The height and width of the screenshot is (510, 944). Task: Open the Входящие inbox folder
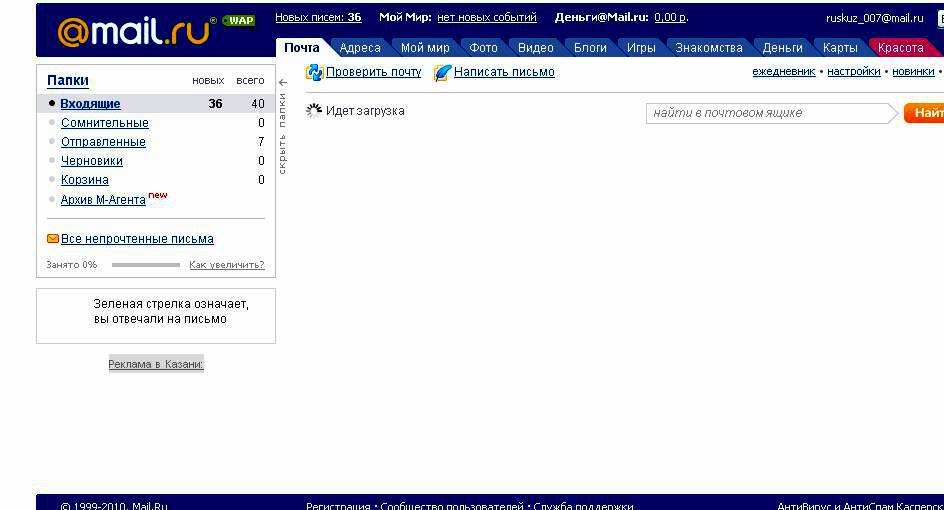90,104
